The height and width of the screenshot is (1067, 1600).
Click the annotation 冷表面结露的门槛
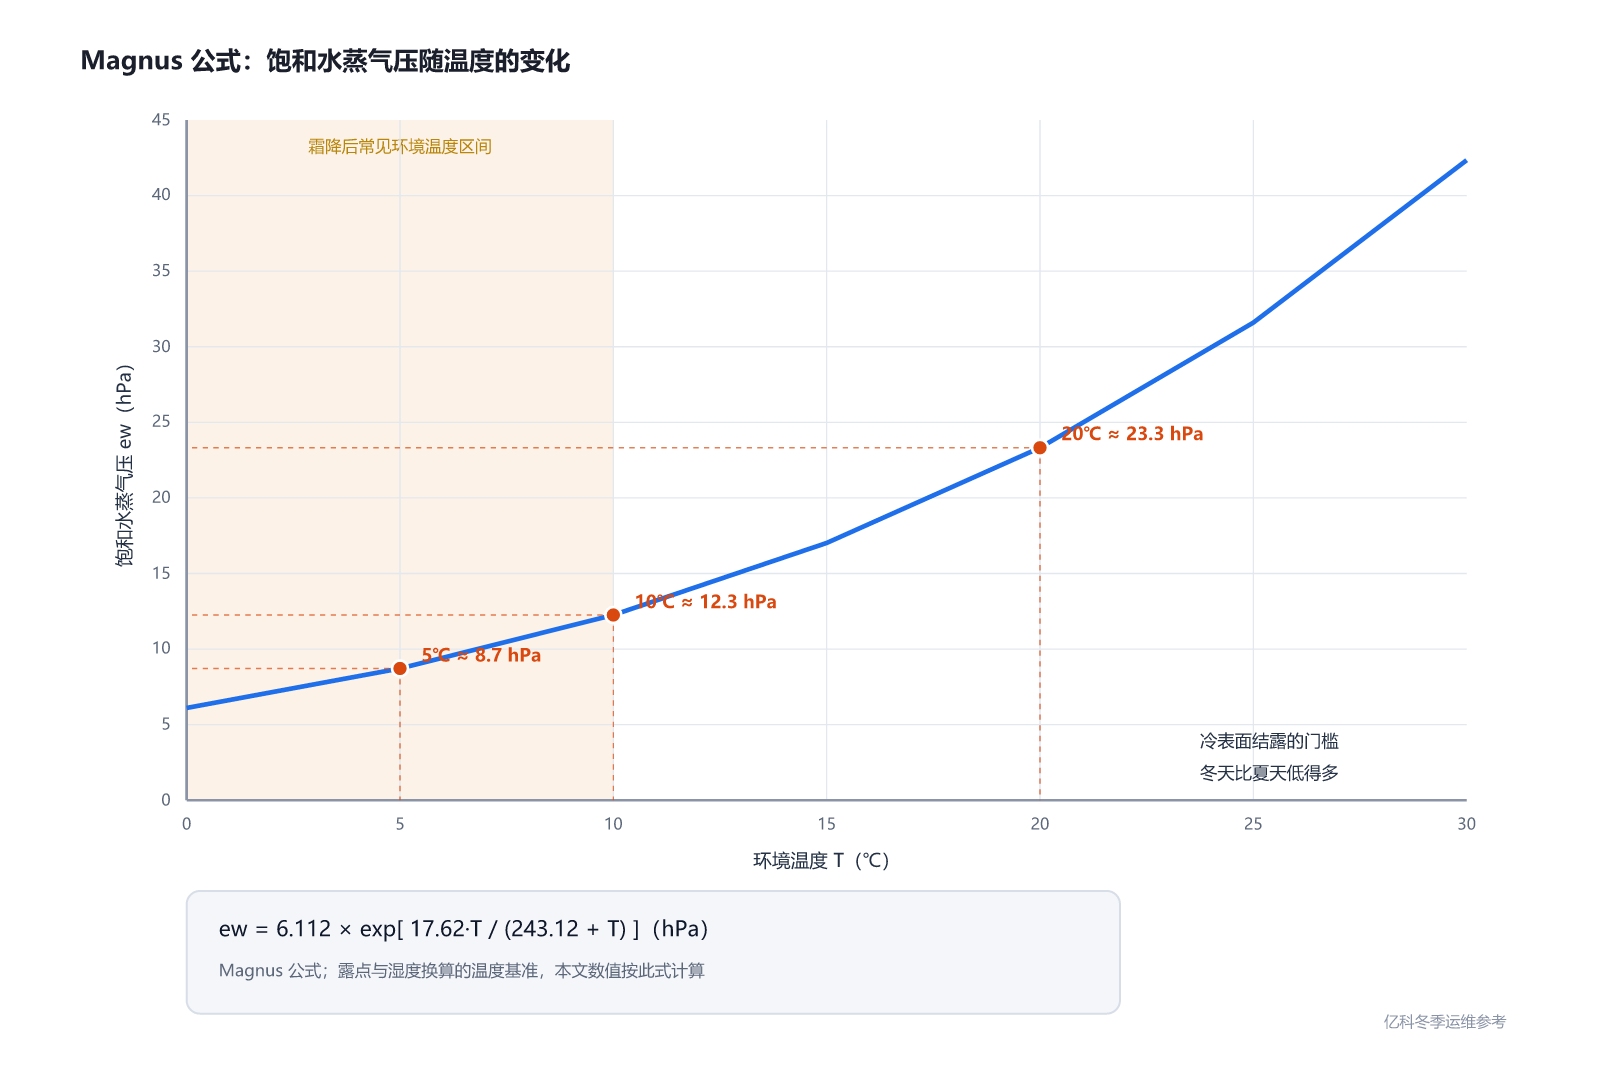tap(1269, 741)
